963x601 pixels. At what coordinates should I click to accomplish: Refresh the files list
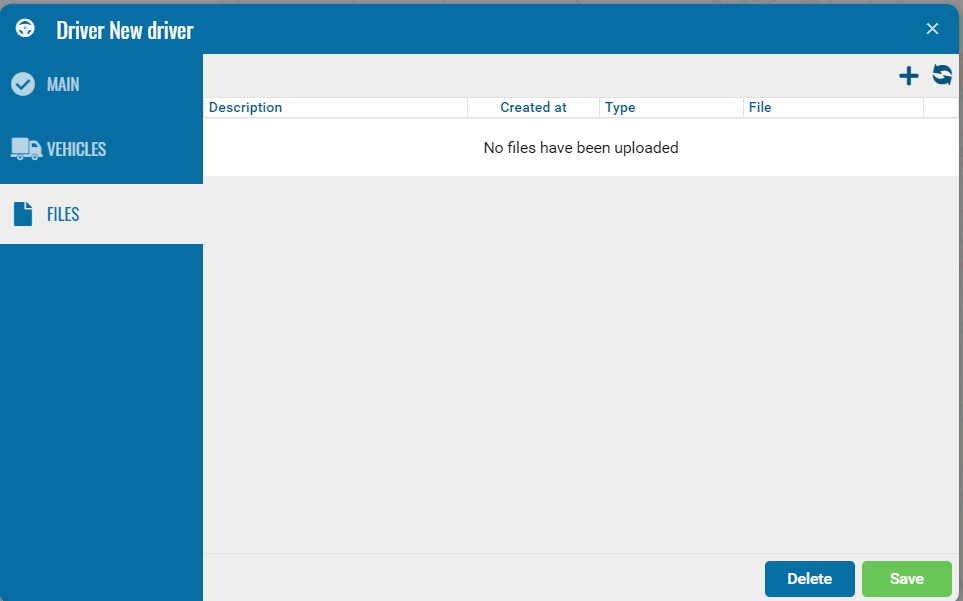[942, 75]
